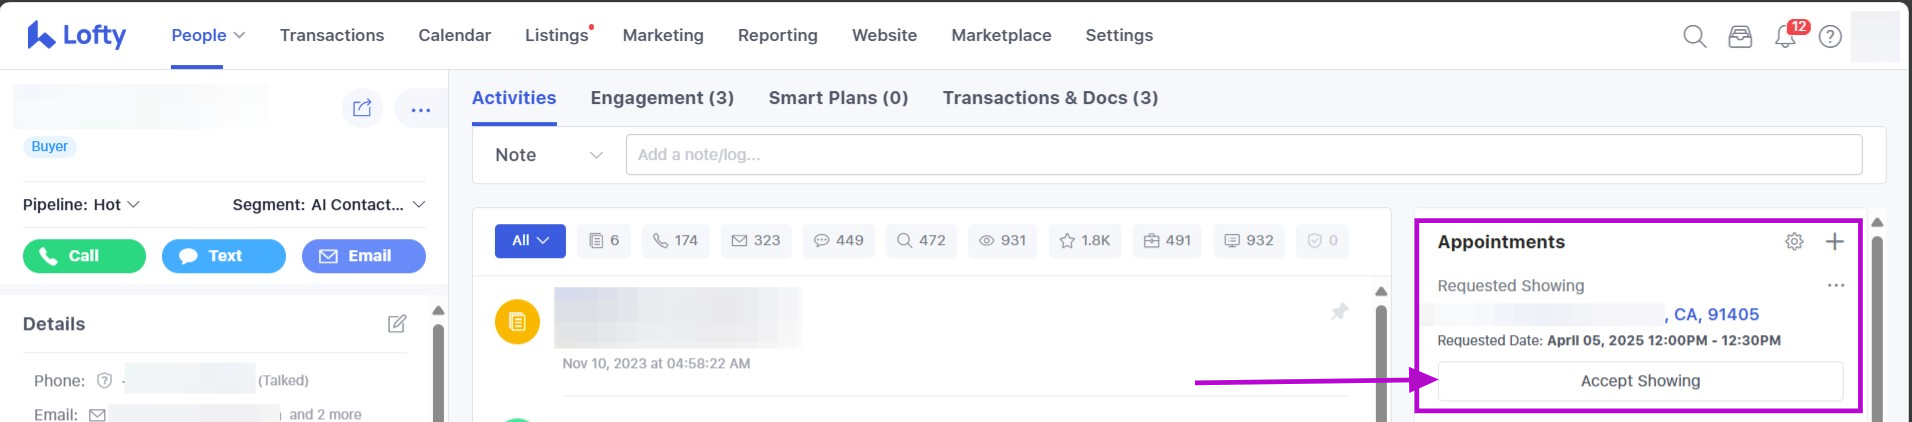Switch to Engagement (3) tab
The height and width of the screenshot is (422, 1912).
pyautogui.click(x=662, y=98)
